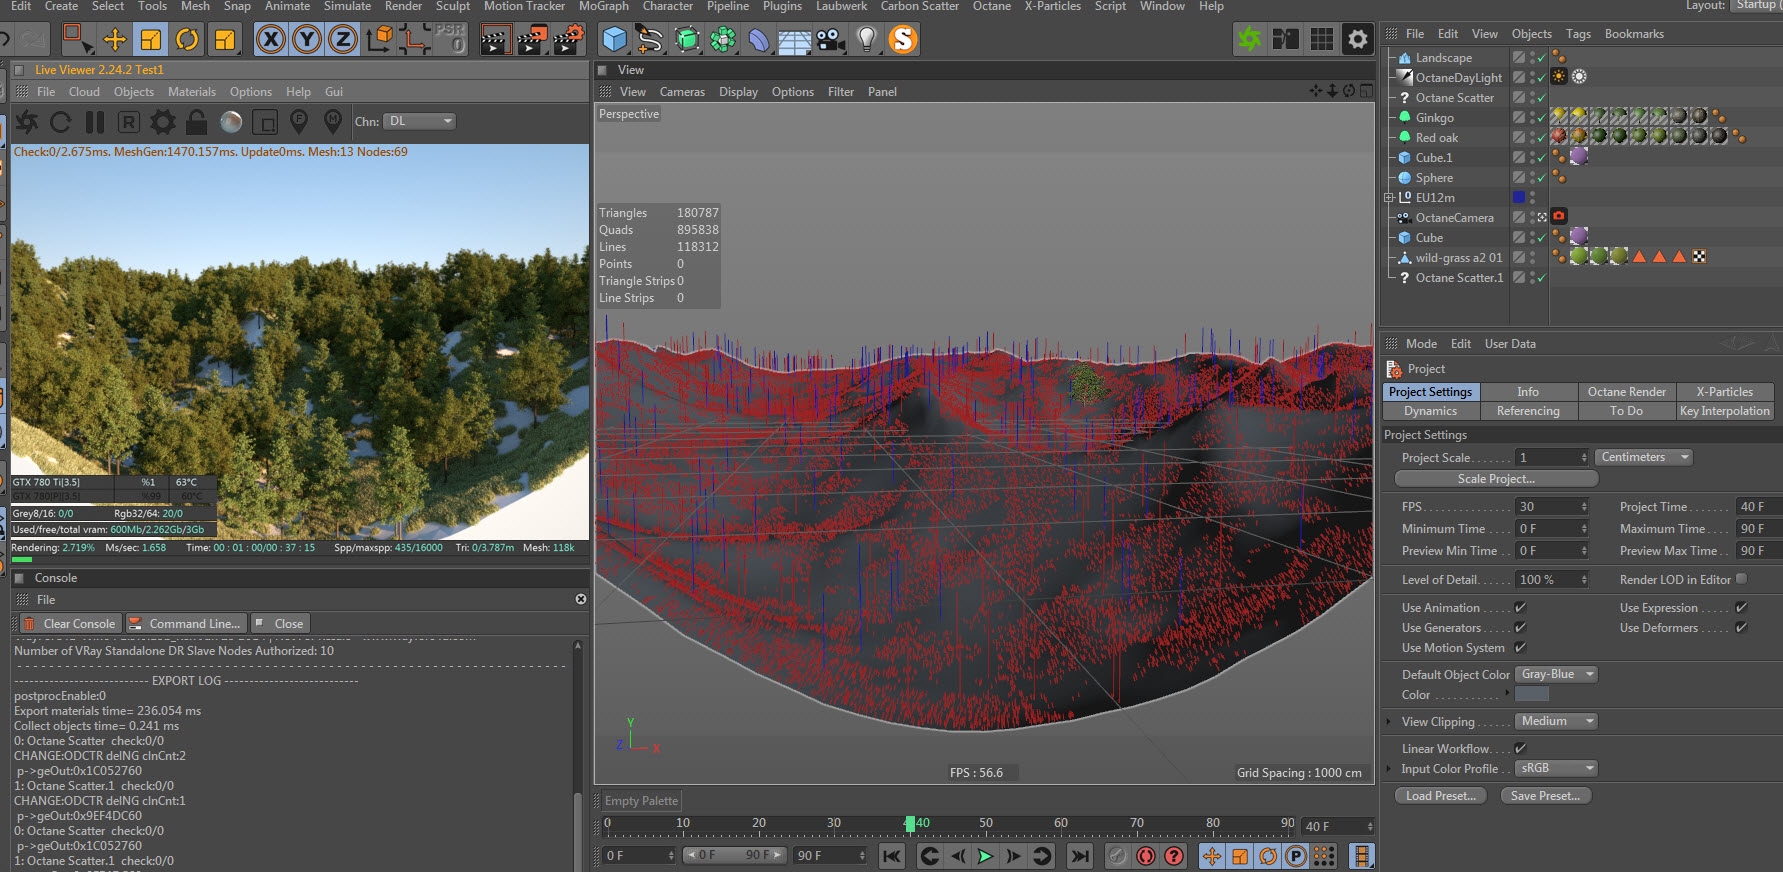Open the Chn DL channel dropdown

click(420, 121)
